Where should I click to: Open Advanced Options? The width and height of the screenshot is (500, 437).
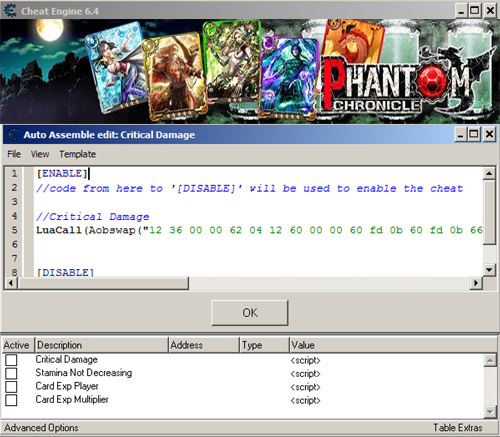[41, 428]
